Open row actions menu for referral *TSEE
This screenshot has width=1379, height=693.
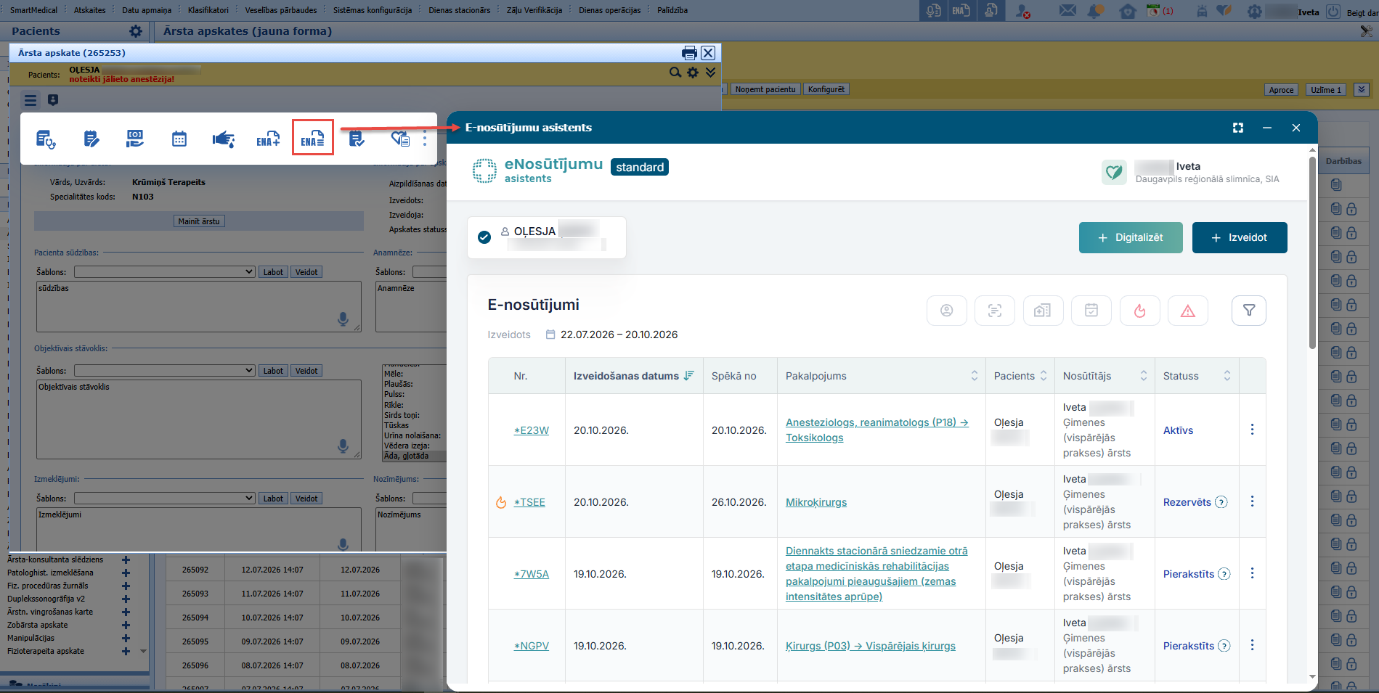pyautogui.click(x=1252, y=502)
